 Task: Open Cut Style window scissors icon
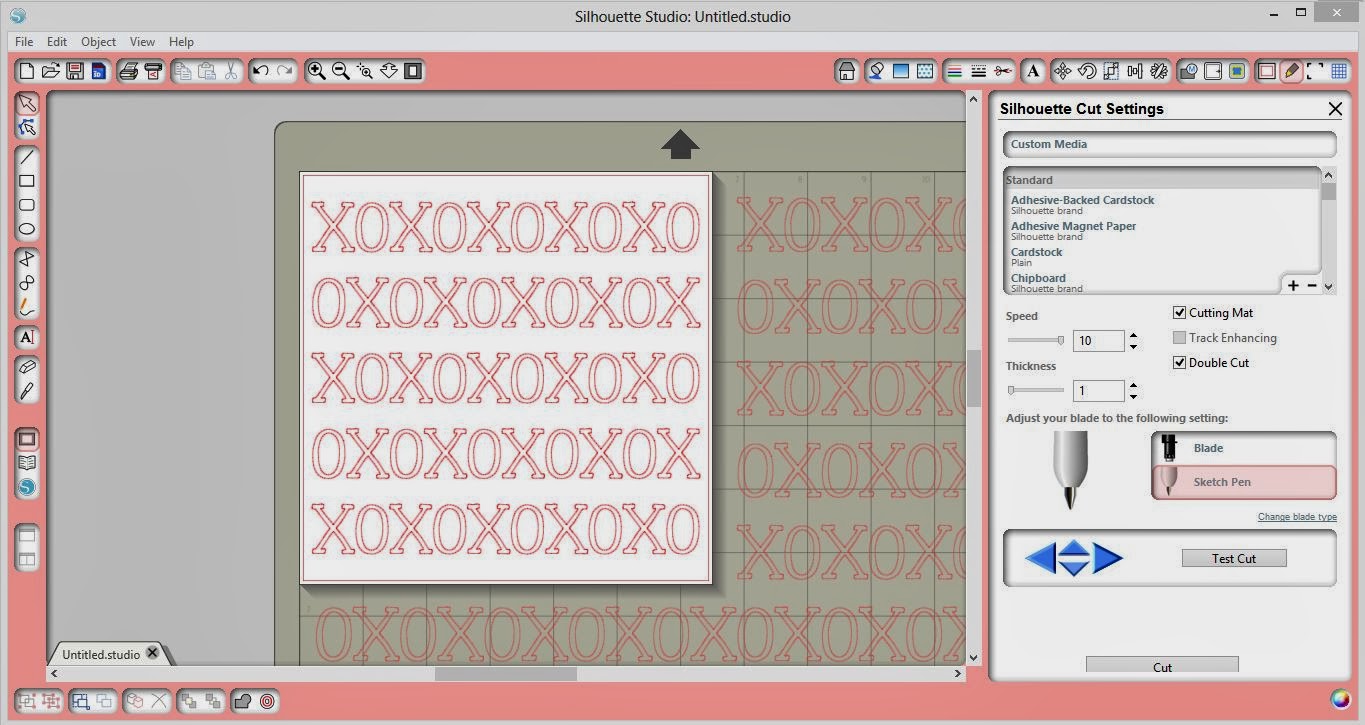click(x=1003, y=71)
